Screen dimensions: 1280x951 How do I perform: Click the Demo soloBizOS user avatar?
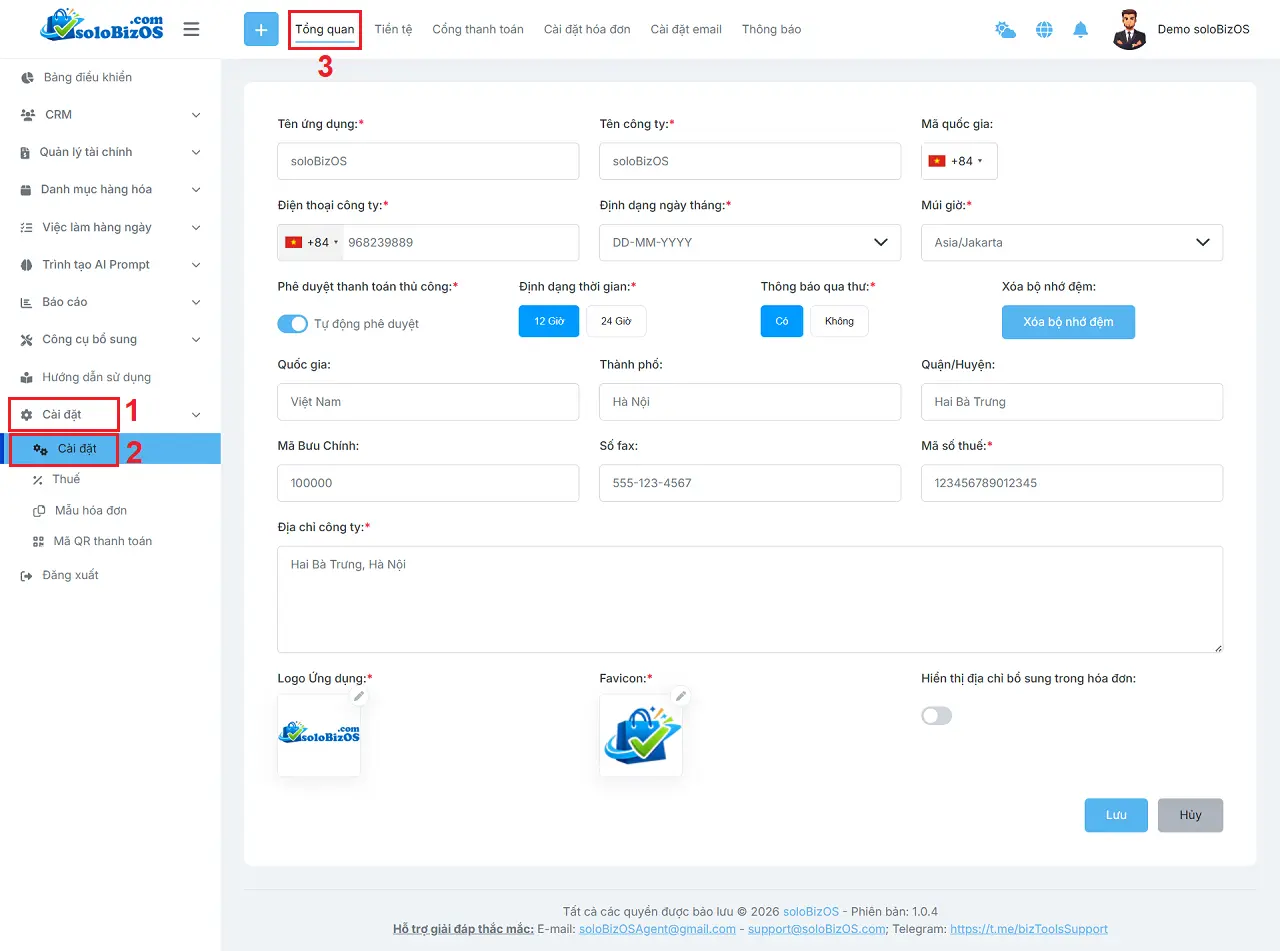pyautogui.click(x=1130, y=29)
